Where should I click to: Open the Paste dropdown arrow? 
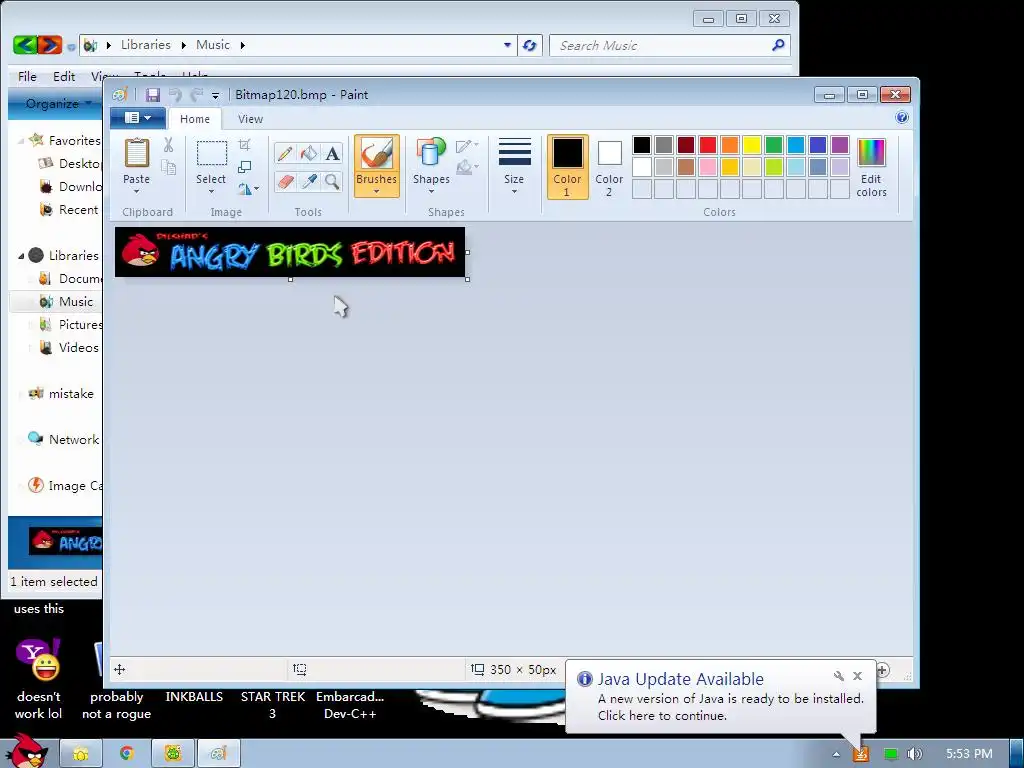coord(136,191)
